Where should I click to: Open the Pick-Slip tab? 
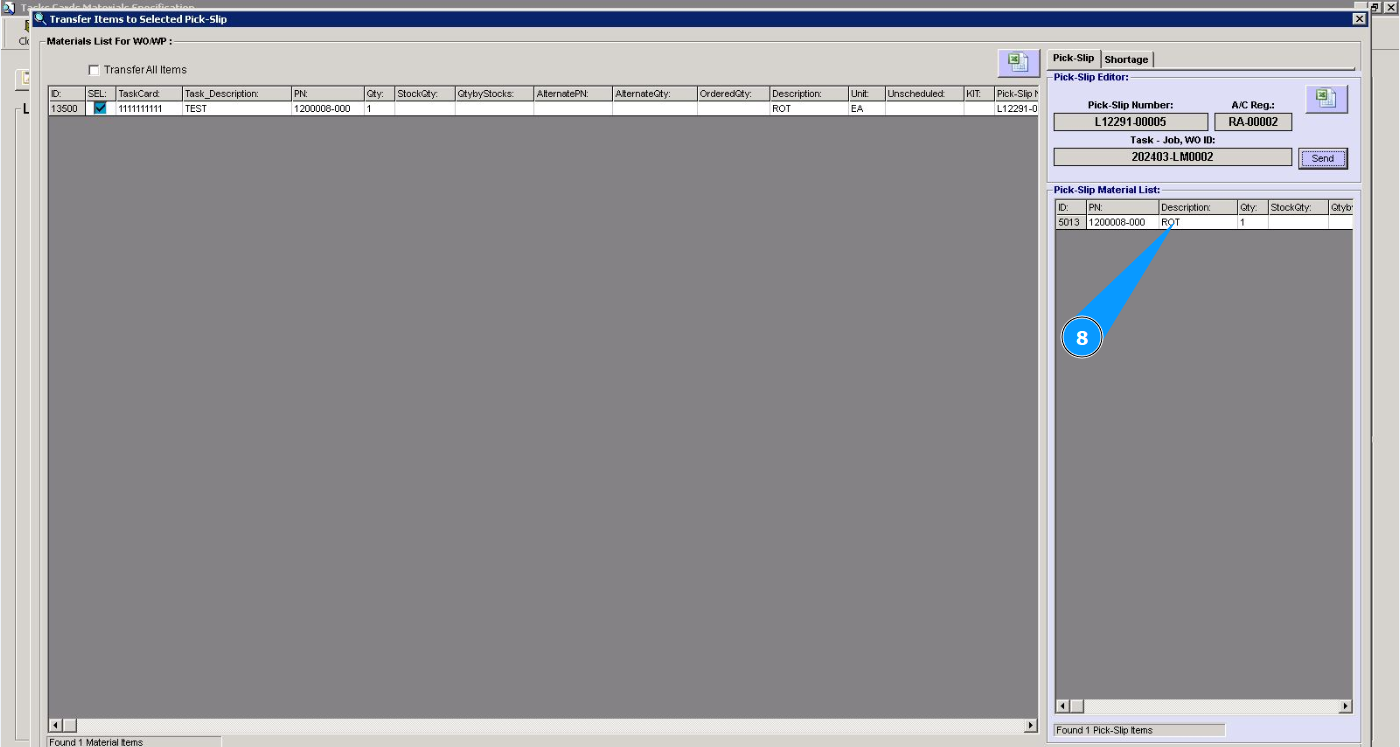(1073, 58)
